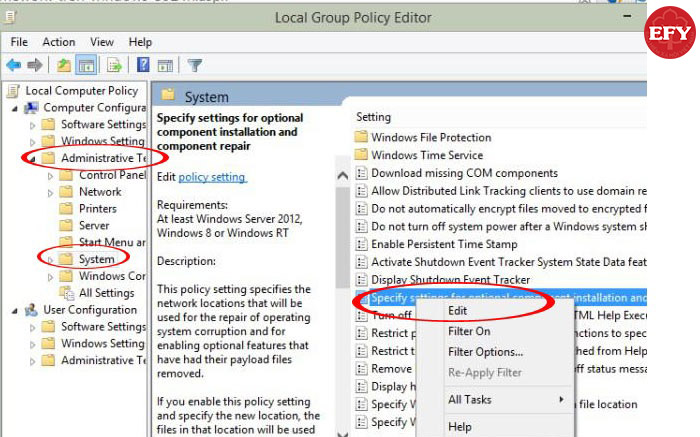Expand Windows Settings under Computer Configuration
Viewport: 700px width, 437px height.
[32, 142]
